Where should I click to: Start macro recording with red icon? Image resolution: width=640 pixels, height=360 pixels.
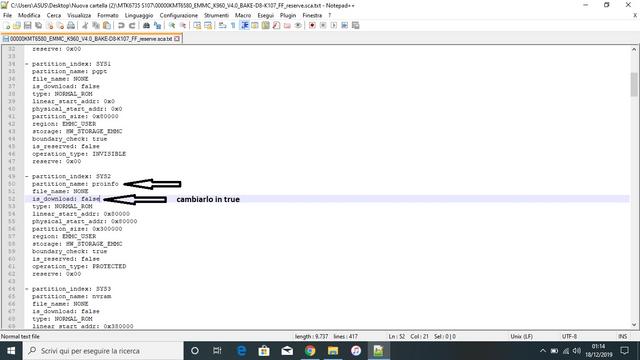312,25
